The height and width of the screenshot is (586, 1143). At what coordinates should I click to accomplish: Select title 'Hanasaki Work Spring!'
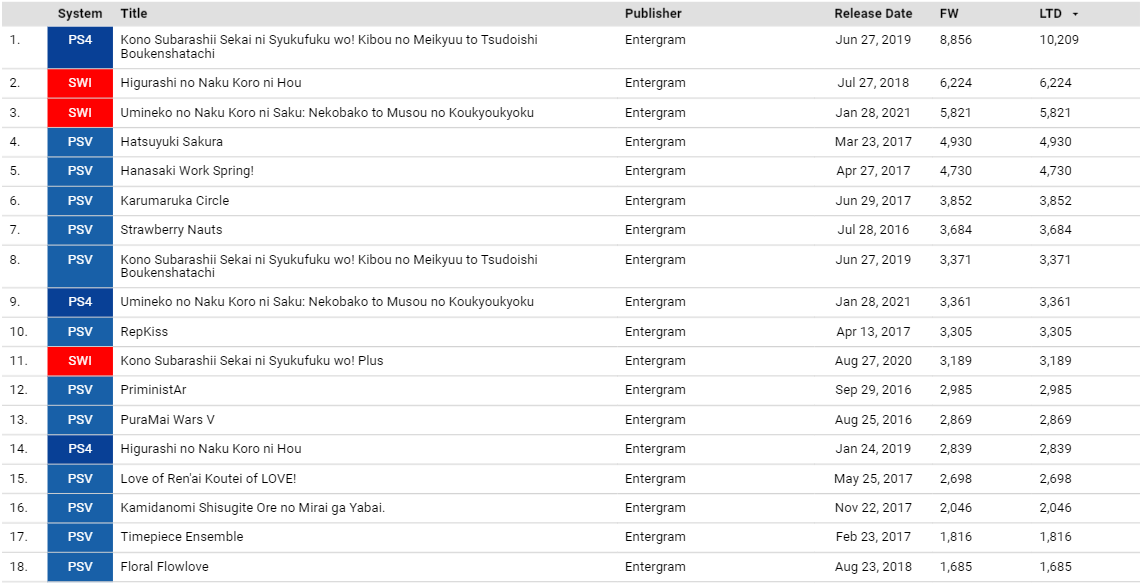point(187,171)
